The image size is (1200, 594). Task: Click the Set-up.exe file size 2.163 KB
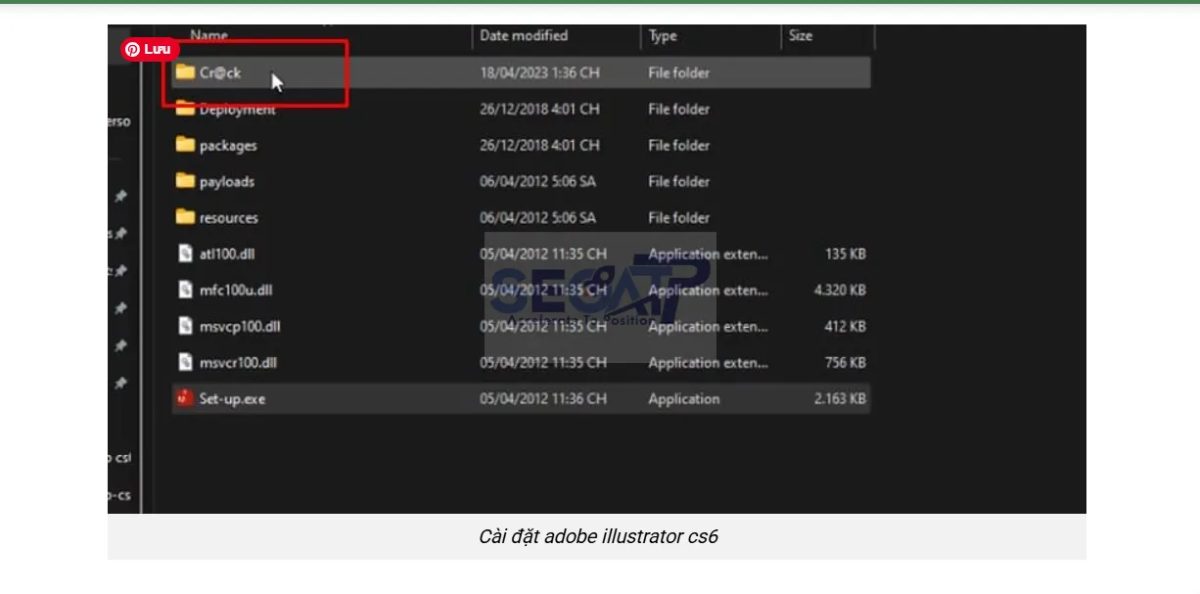click(839, 398)
